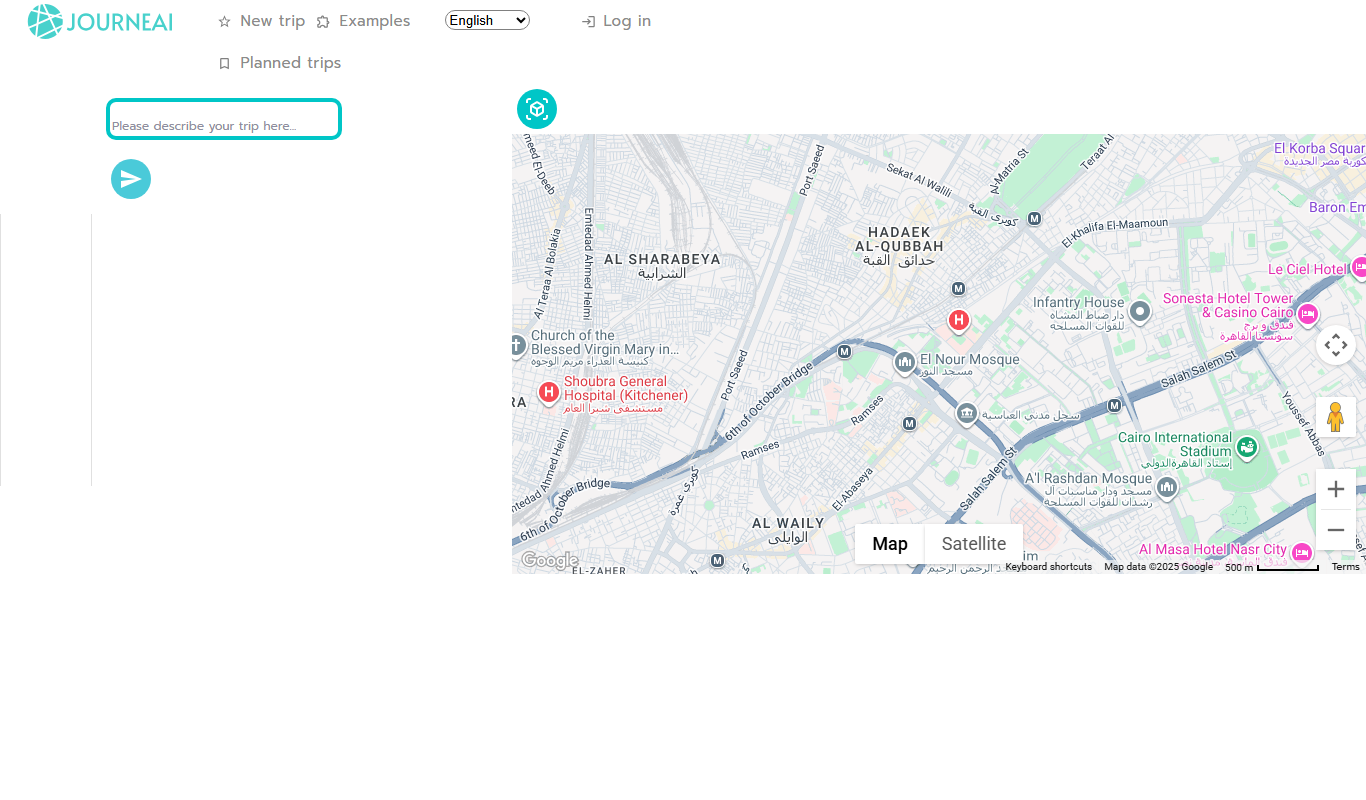Click the Infantry House pin

tap(1139, 312)
